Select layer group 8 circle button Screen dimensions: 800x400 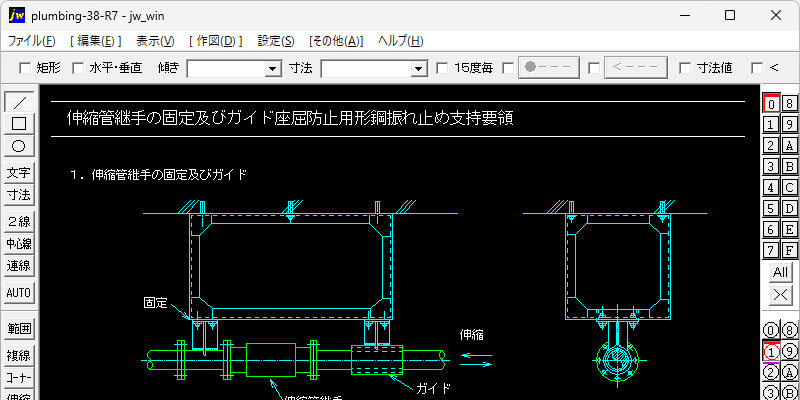789,330
